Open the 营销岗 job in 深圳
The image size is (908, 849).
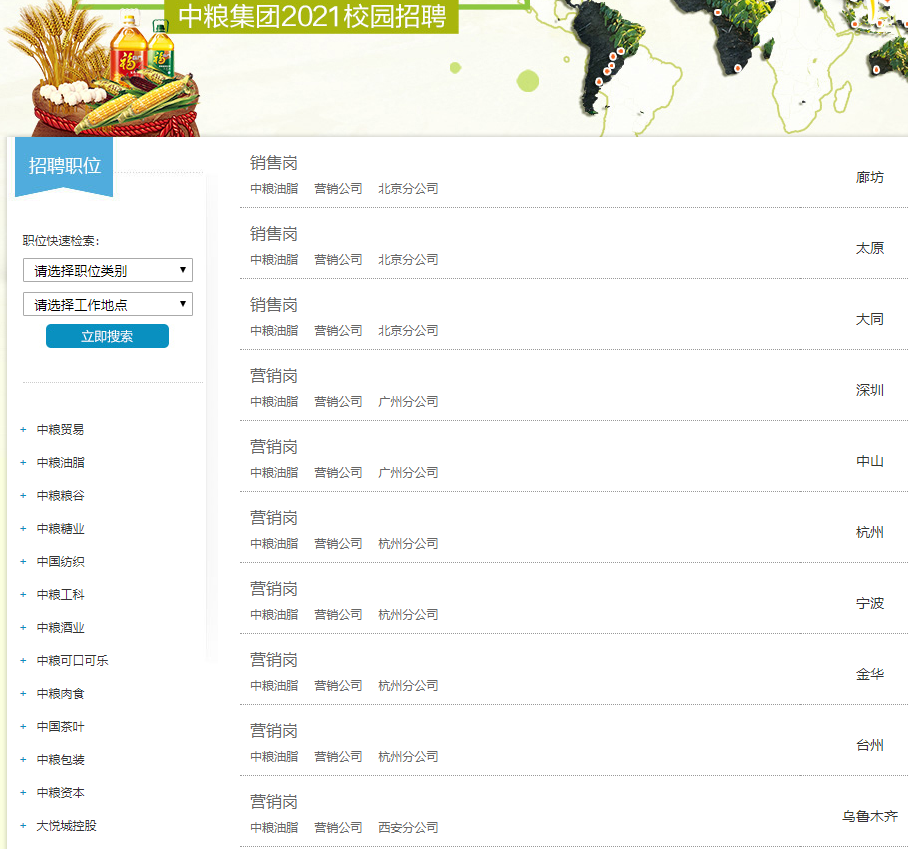[273, 376]
